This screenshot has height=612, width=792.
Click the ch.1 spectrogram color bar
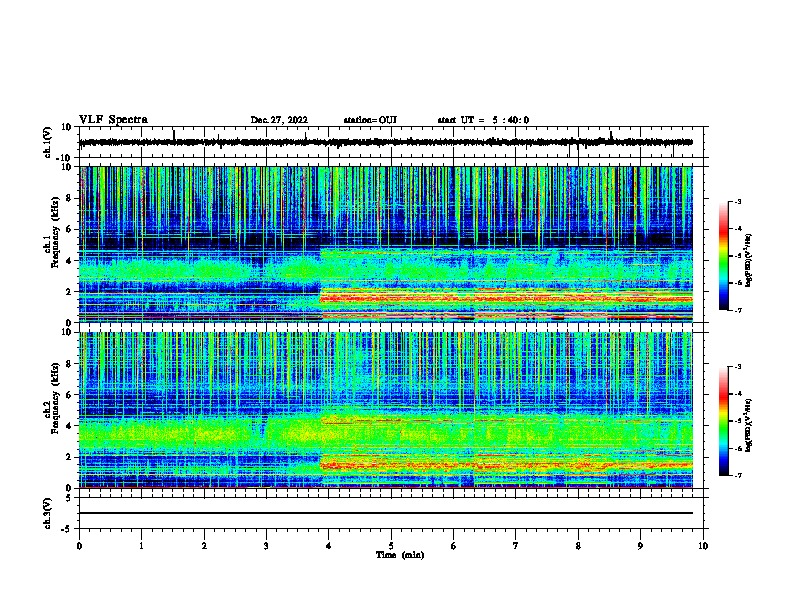point(723,256)
